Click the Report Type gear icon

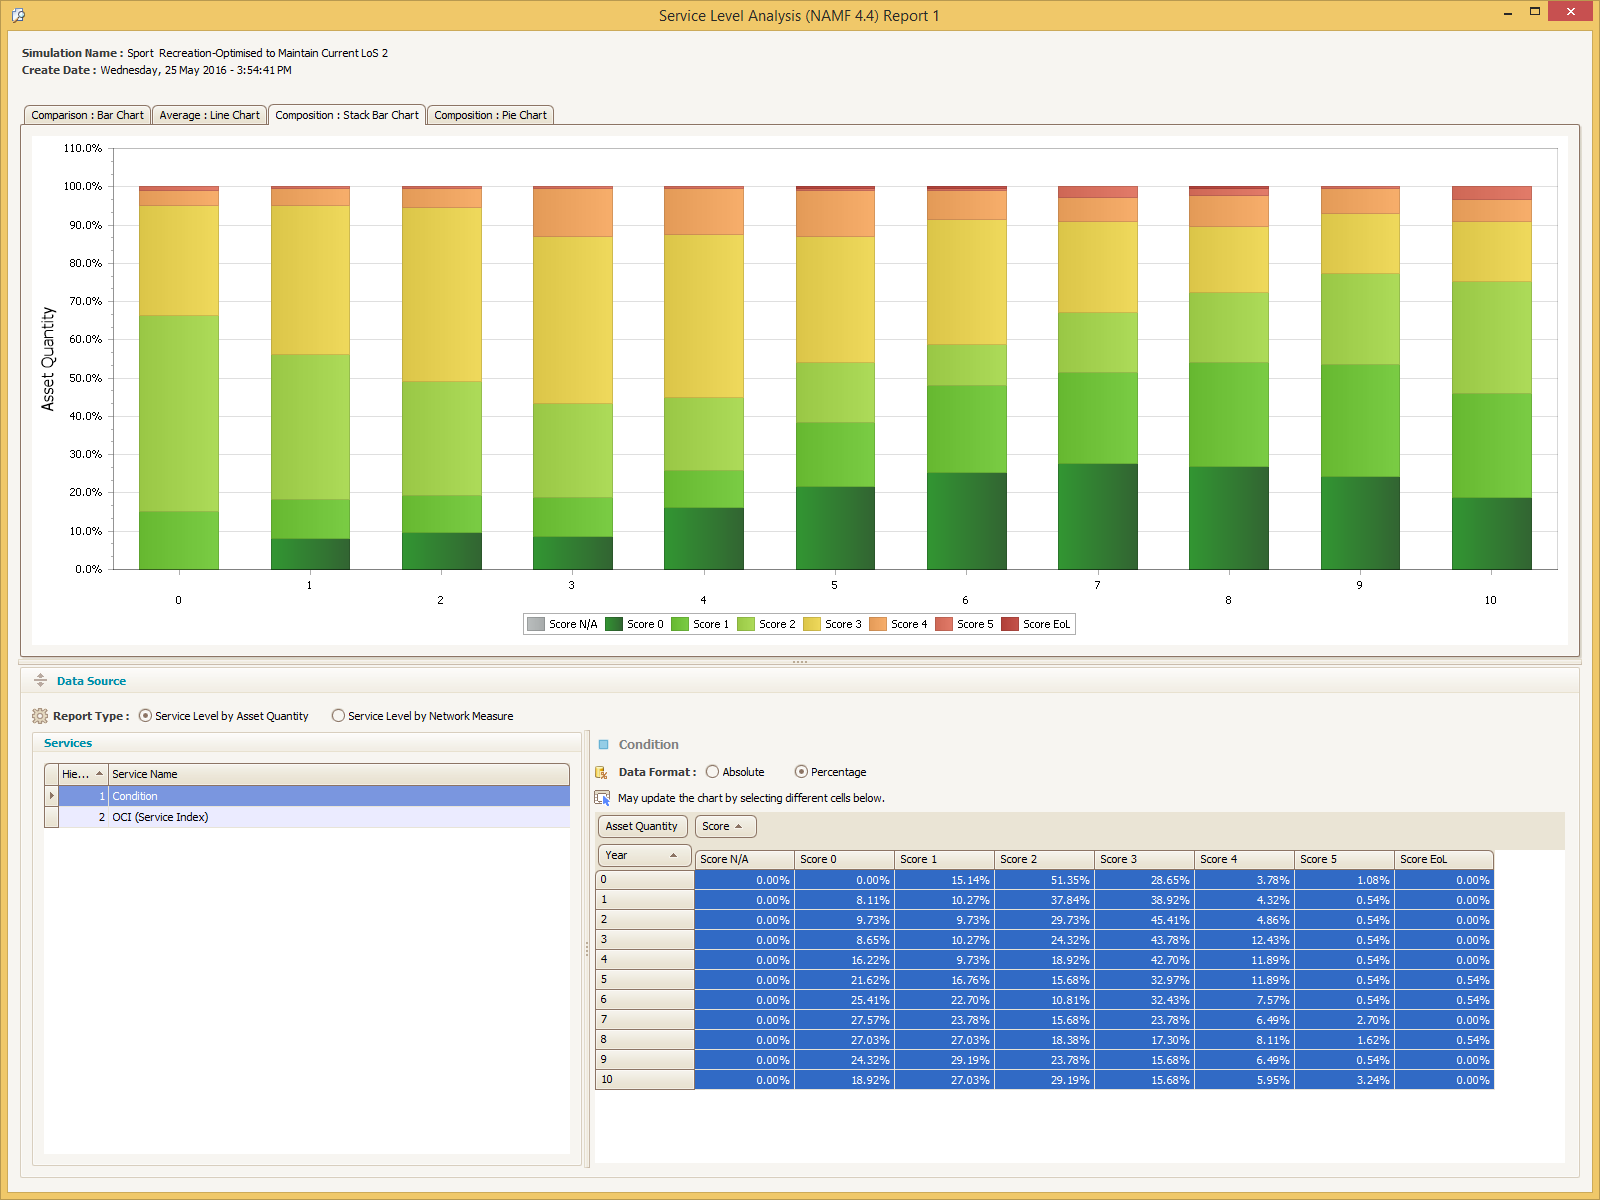(40, 716)
